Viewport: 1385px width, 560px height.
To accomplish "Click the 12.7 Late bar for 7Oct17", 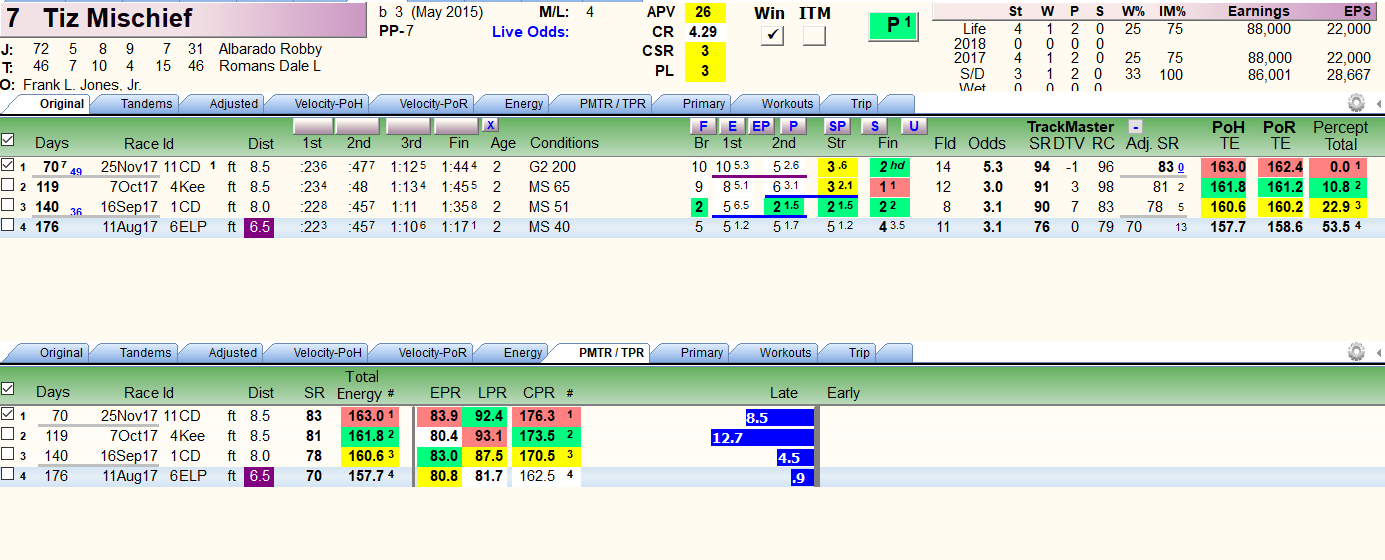I will (762, 437).
